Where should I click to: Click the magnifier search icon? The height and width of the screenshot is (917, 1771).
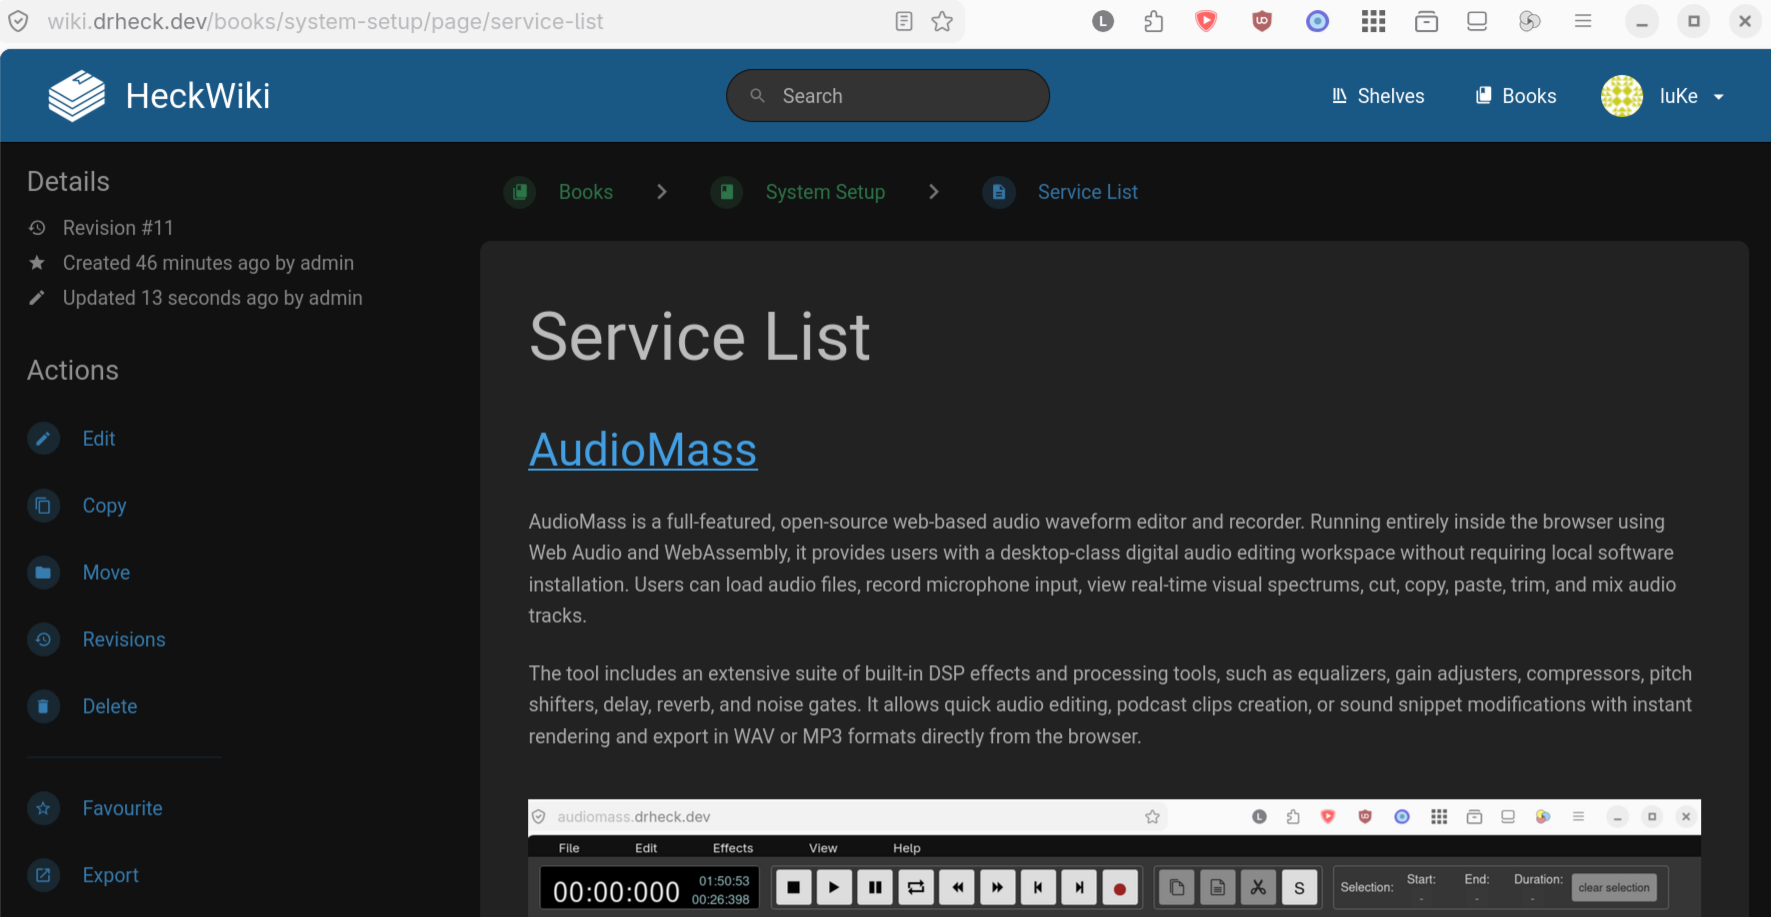(x=758, y=96)
